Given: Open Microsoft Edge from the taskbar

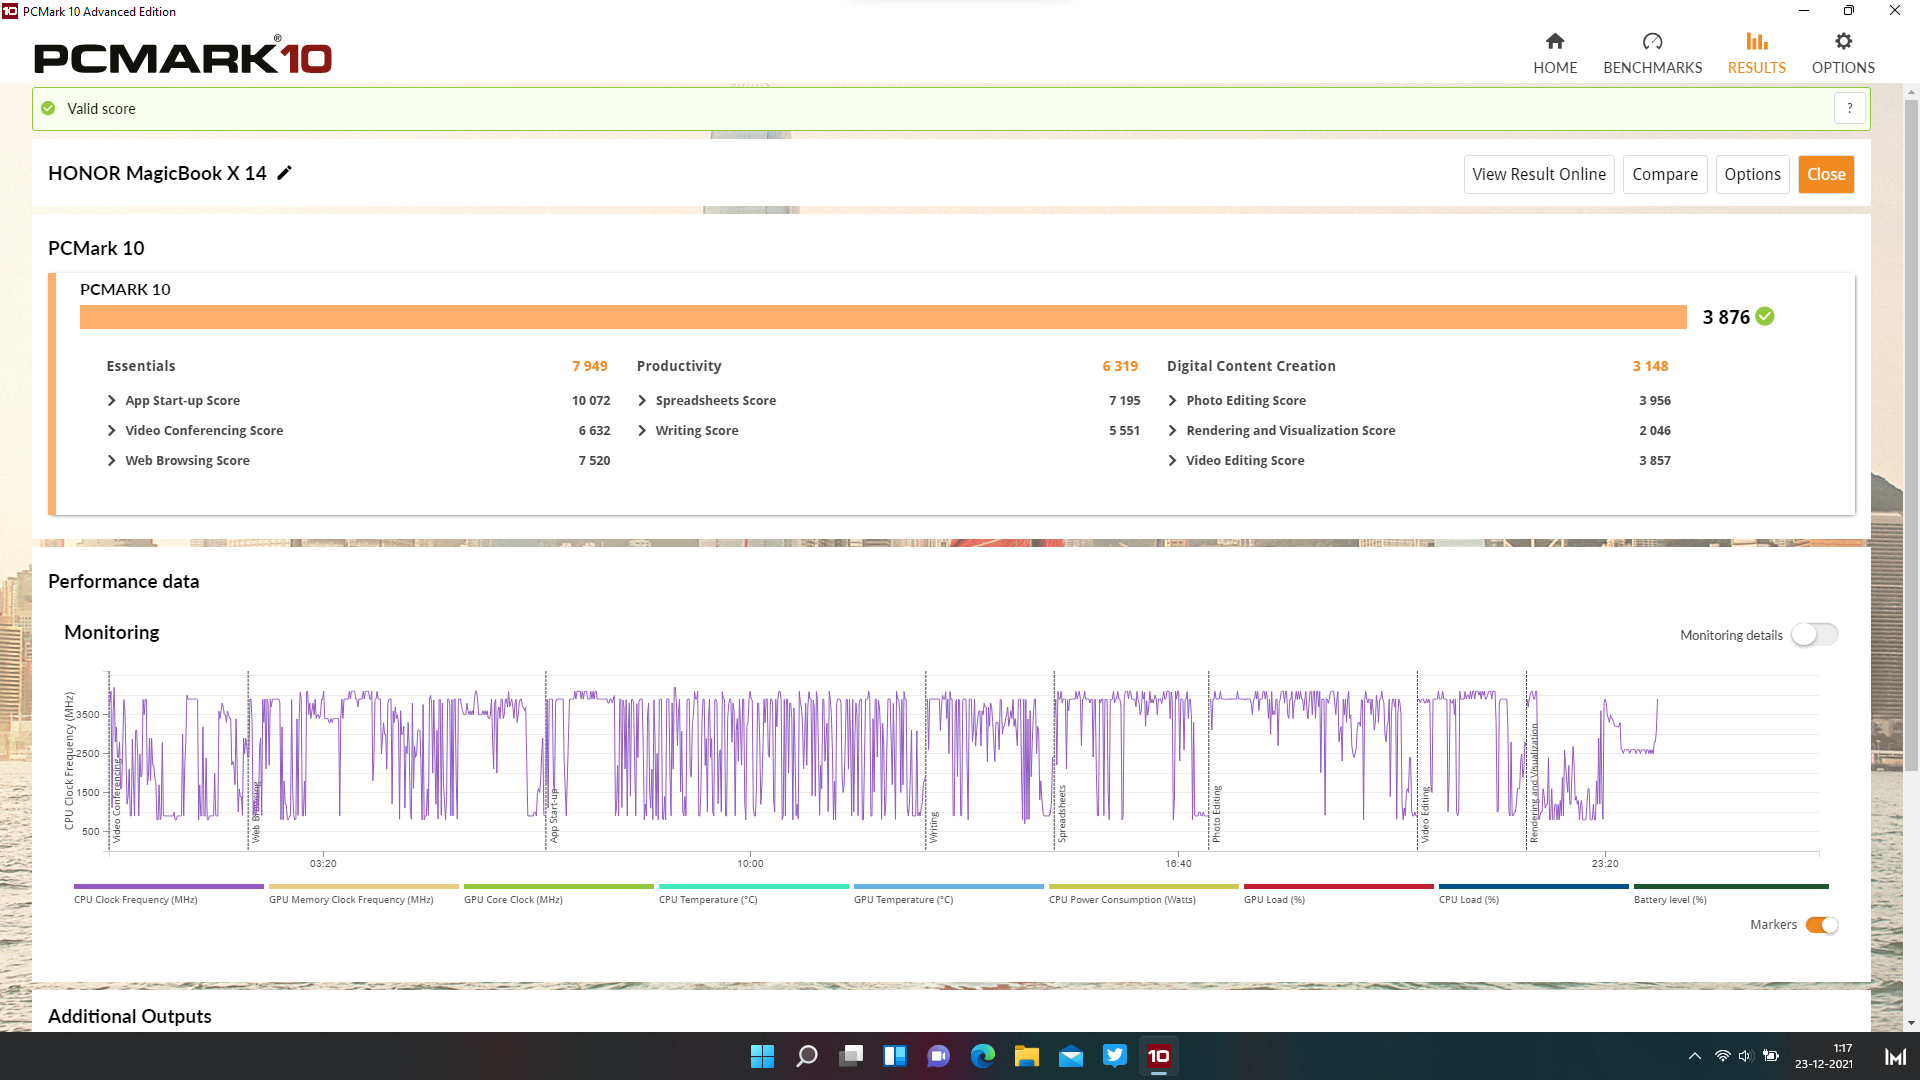Looking at the screenshot, I should pyautogui.click(x=982, y=1056).
